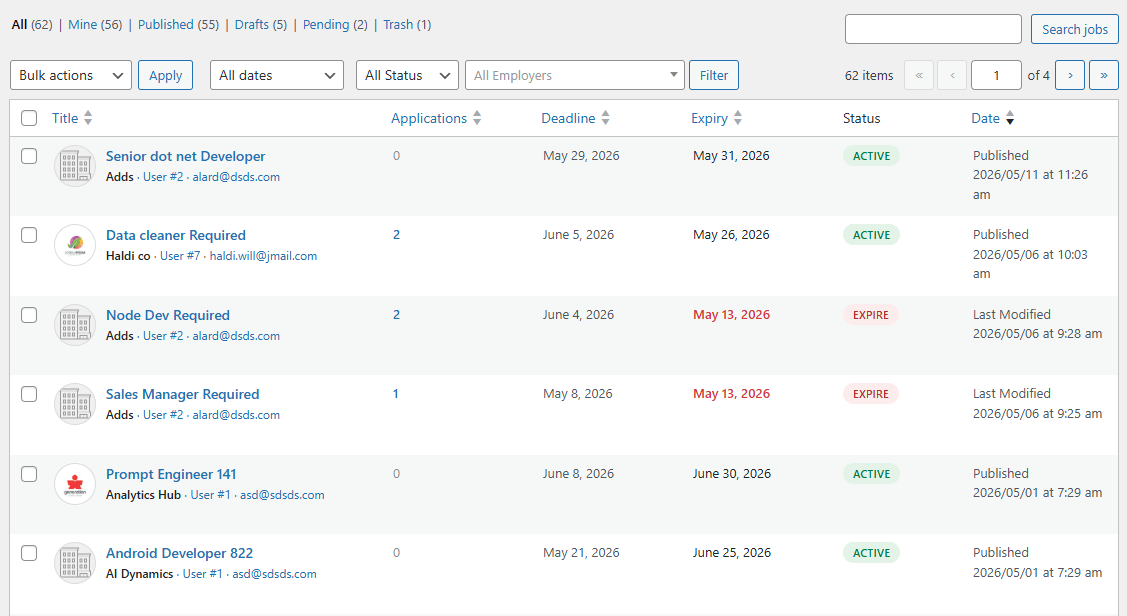View Published (55) jobs

coord(178,24)
